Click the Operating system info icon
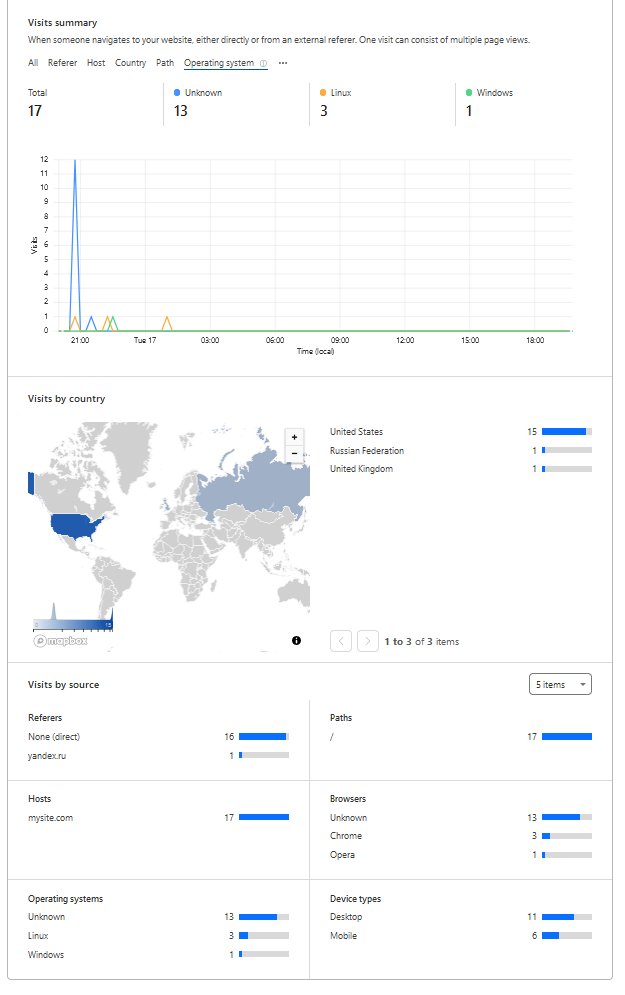Screen dimensions: 625x995 (x=264, y=63)
